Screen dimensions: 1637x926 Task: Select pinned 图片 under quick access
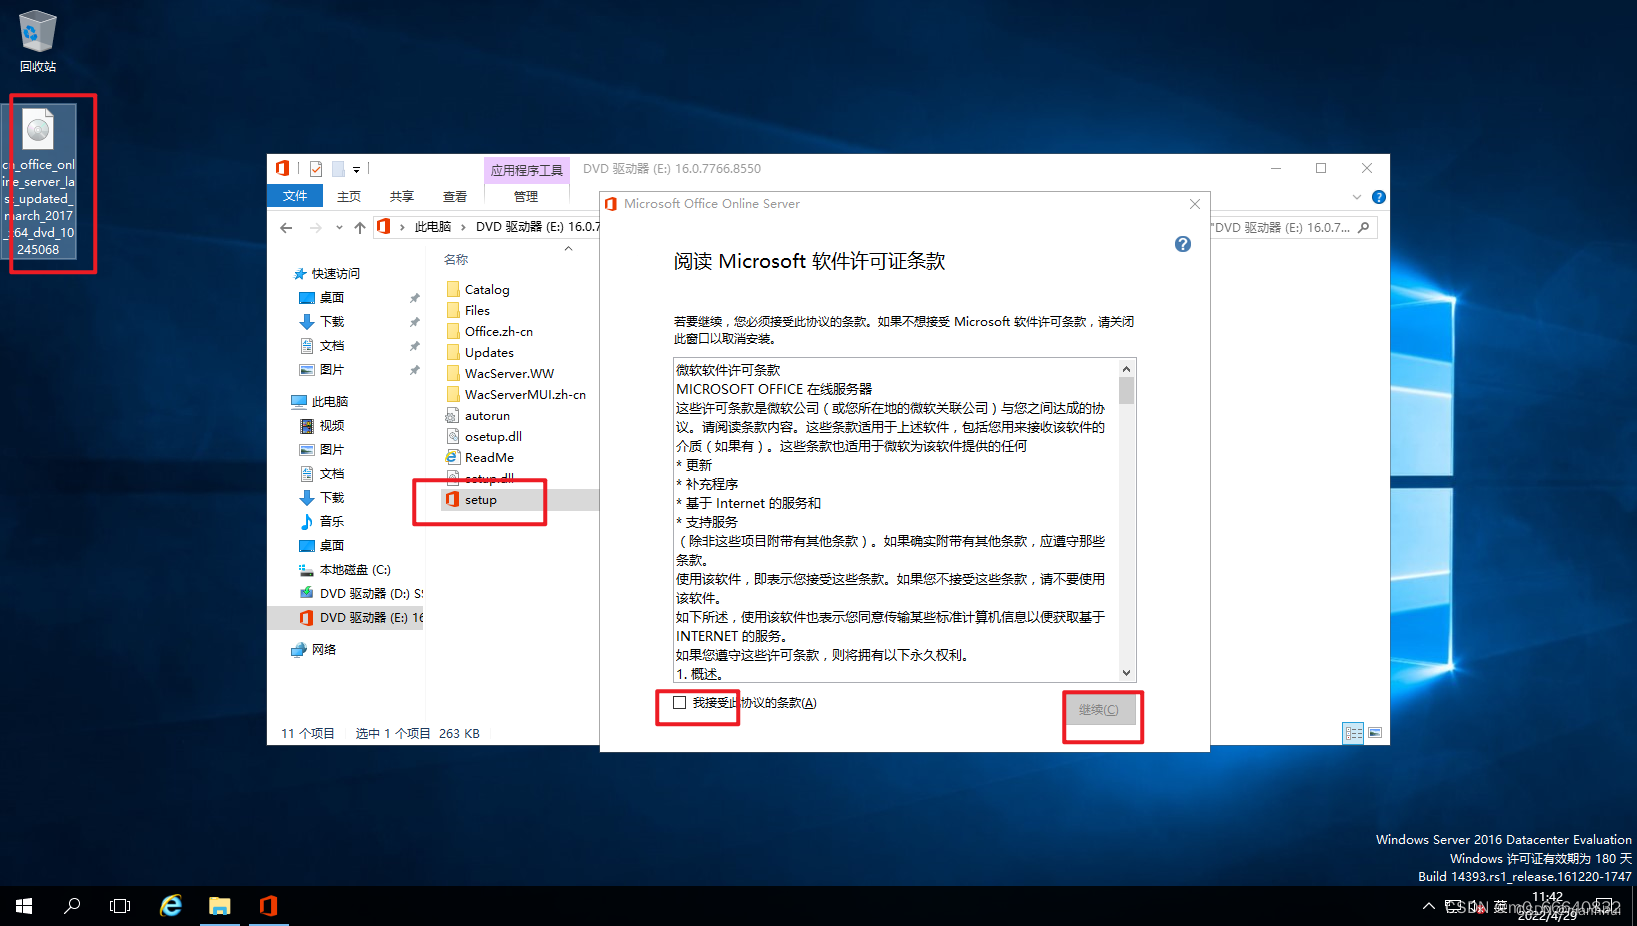click(x=332, y=369)
